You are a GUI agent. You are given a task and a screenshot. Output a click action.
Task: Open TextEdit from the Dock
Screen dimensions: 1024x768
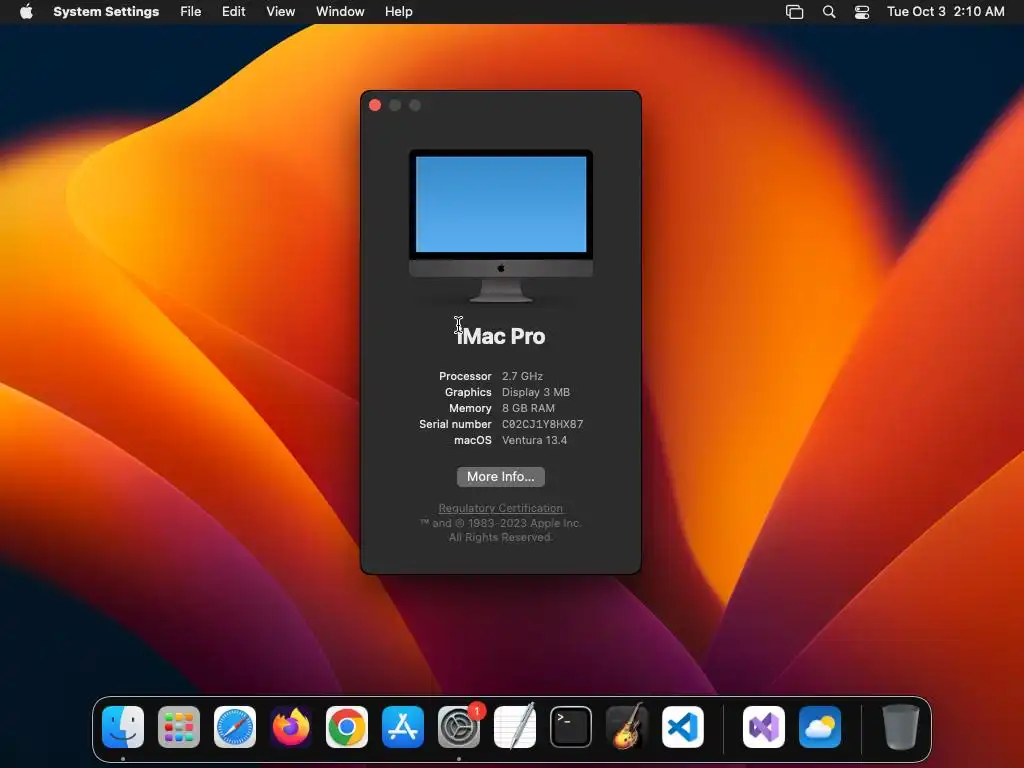pyautogui.click(x=515, y=727)
